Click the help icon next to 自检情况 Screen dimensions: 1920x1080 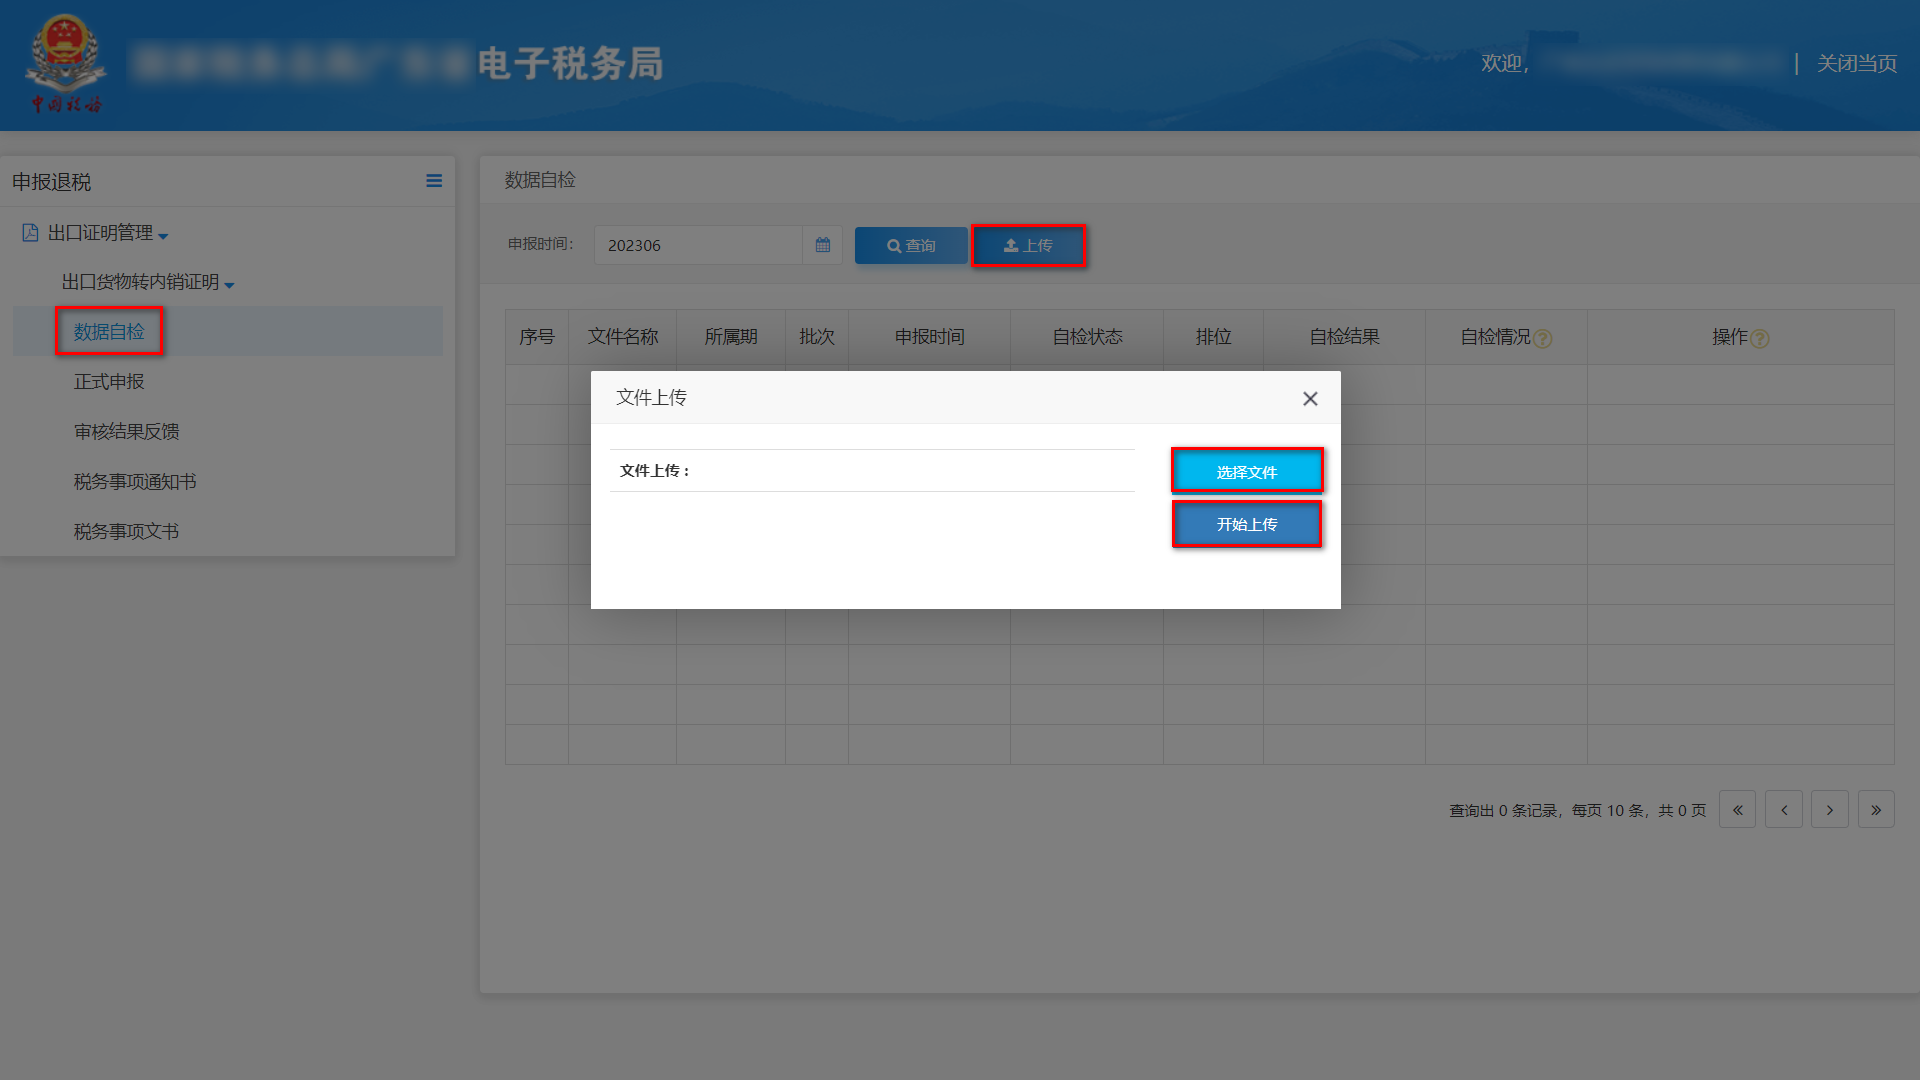tap(1543, 339)
